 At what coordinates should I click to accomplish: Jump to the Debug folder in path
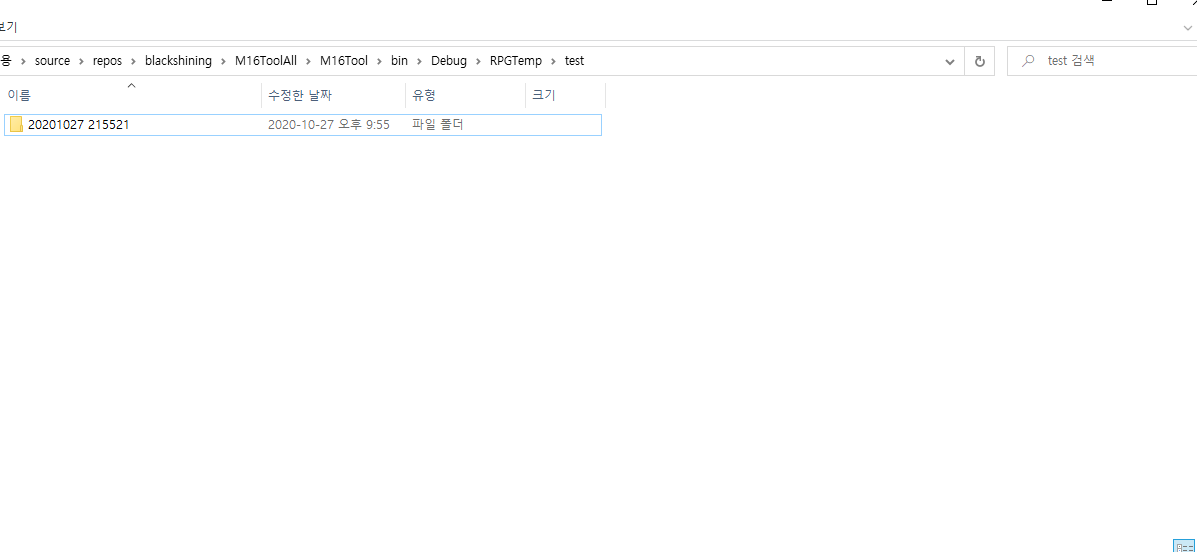click(x=449, y=61)
